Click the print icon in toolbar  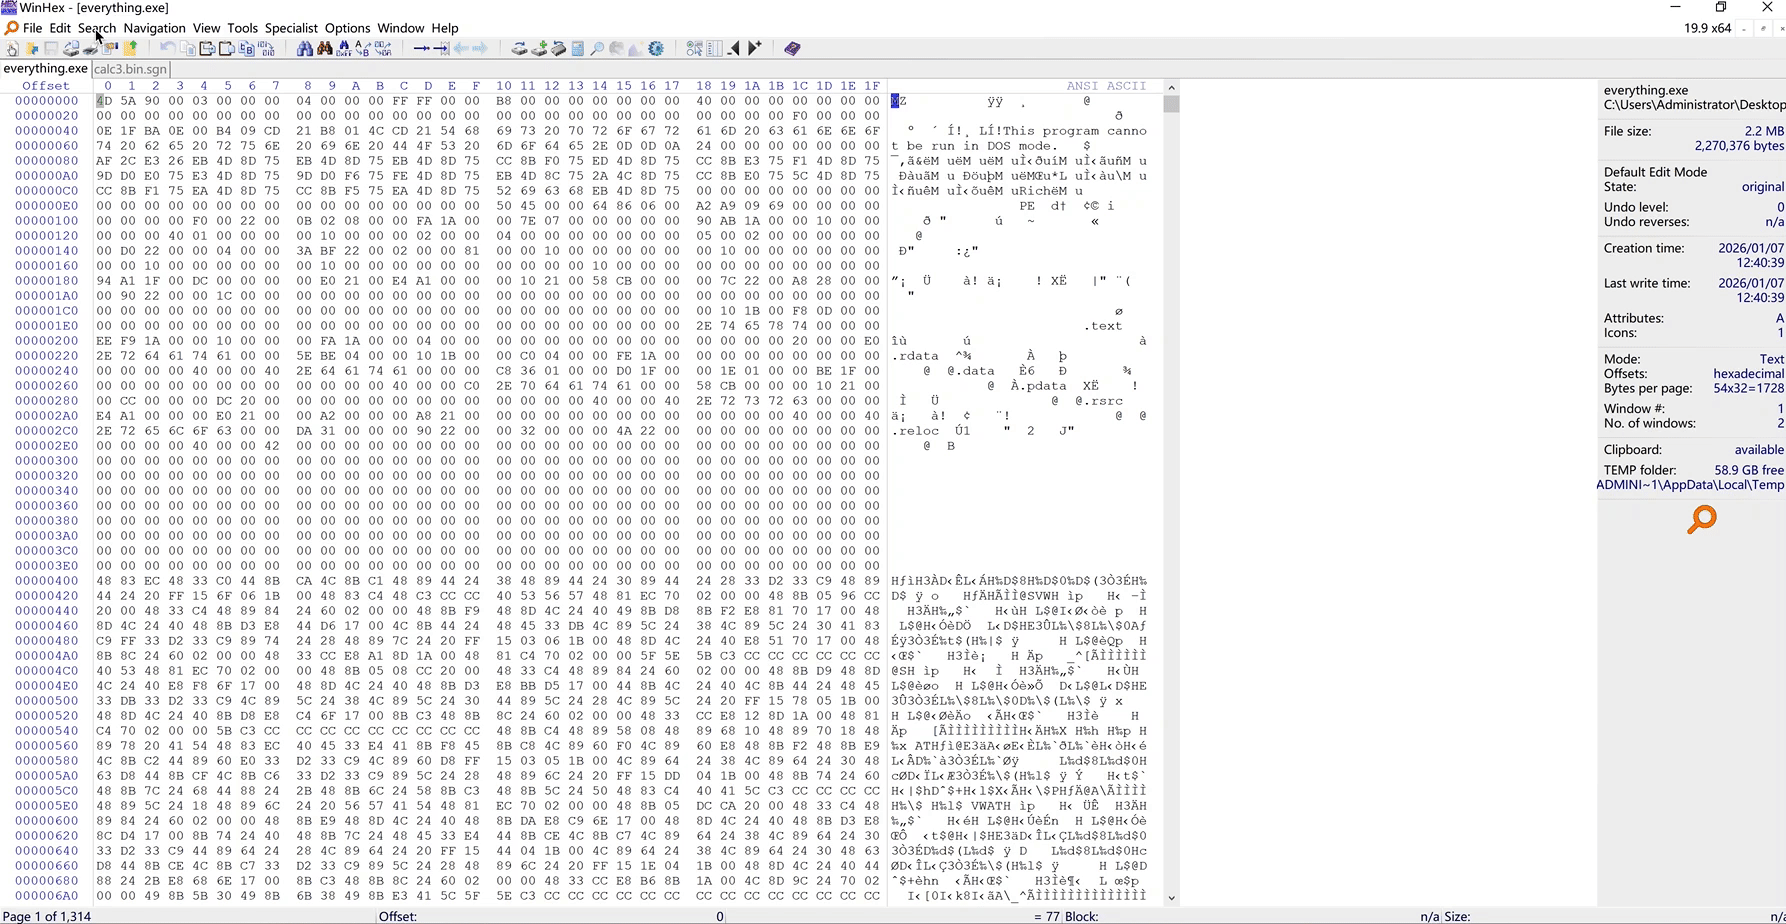click(91, 48)
